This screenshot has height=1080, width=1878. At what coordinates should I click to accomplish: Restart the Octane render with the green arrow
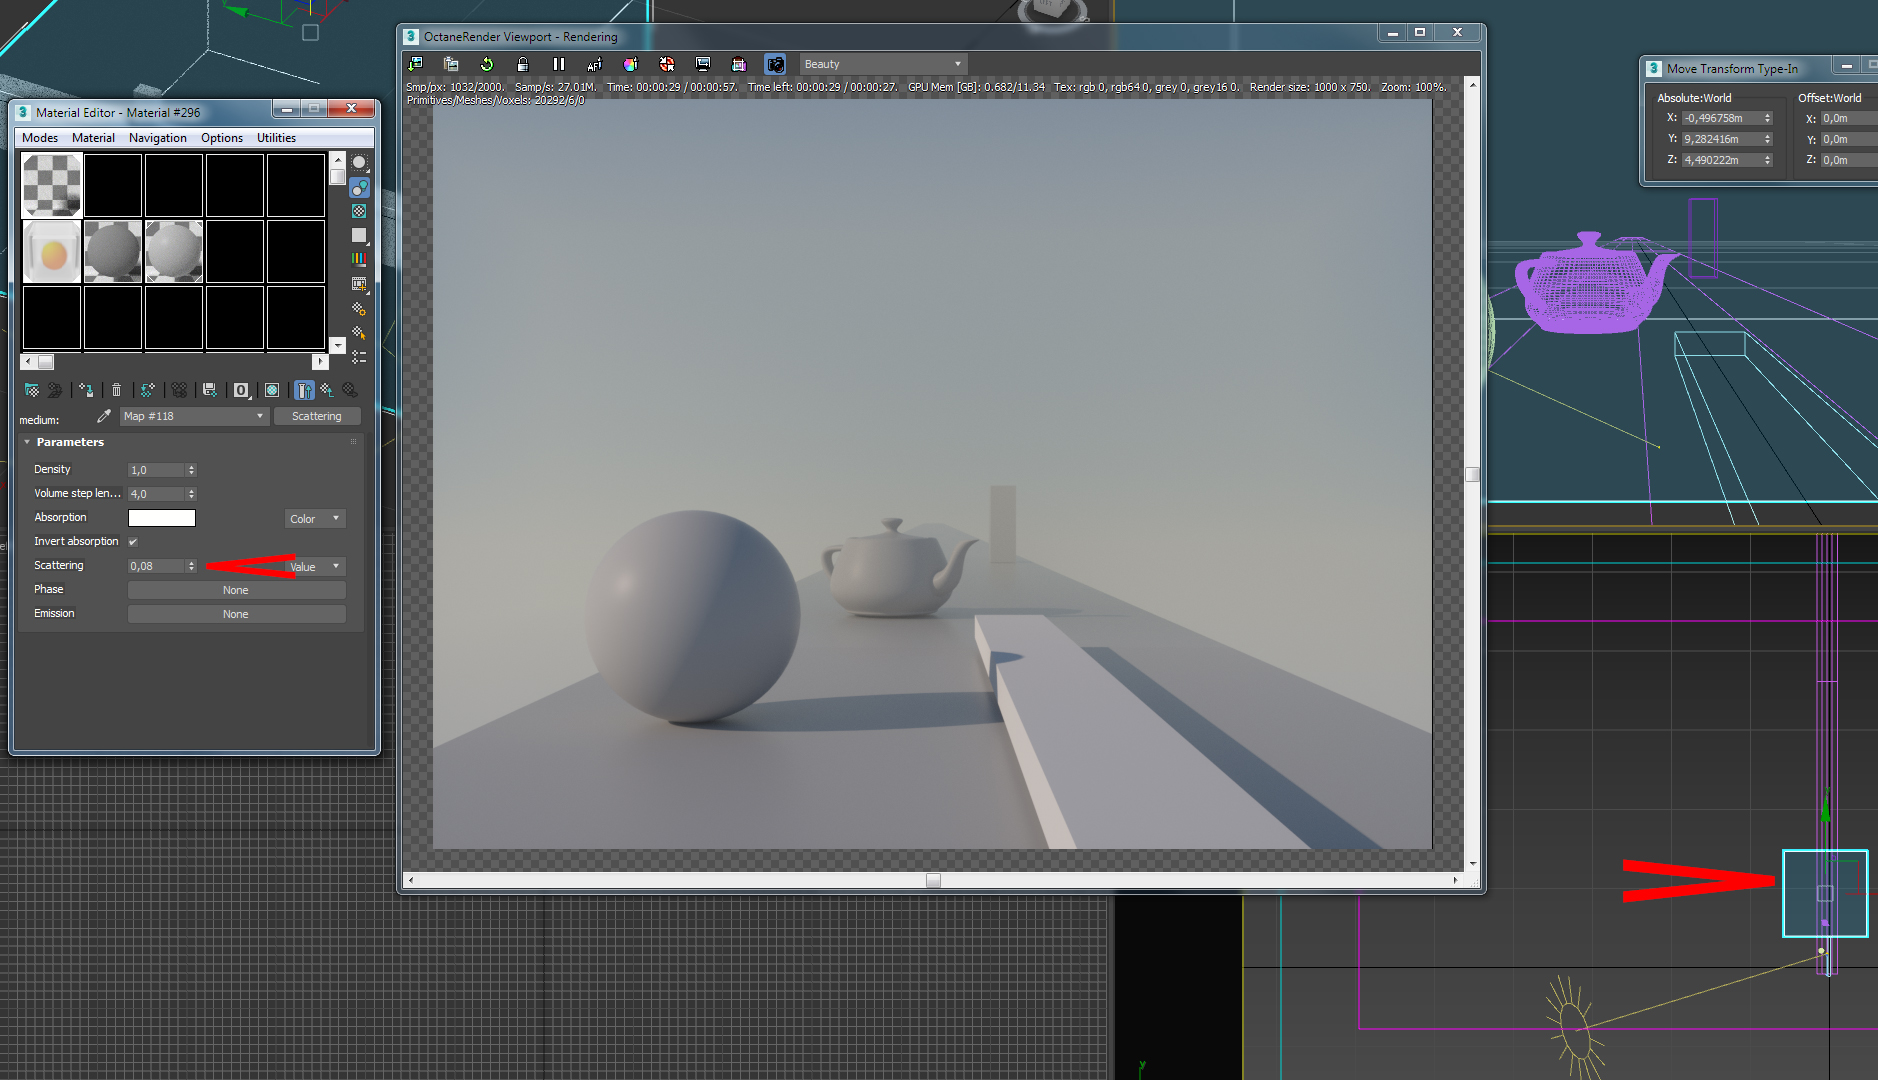pos(487,64)
